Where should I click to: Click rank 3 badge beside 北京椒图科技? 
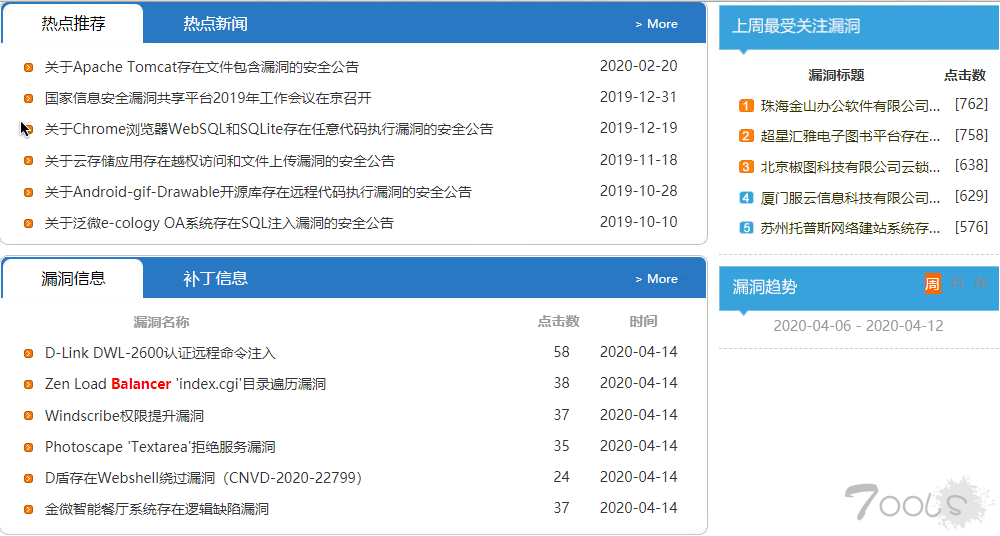746,167
